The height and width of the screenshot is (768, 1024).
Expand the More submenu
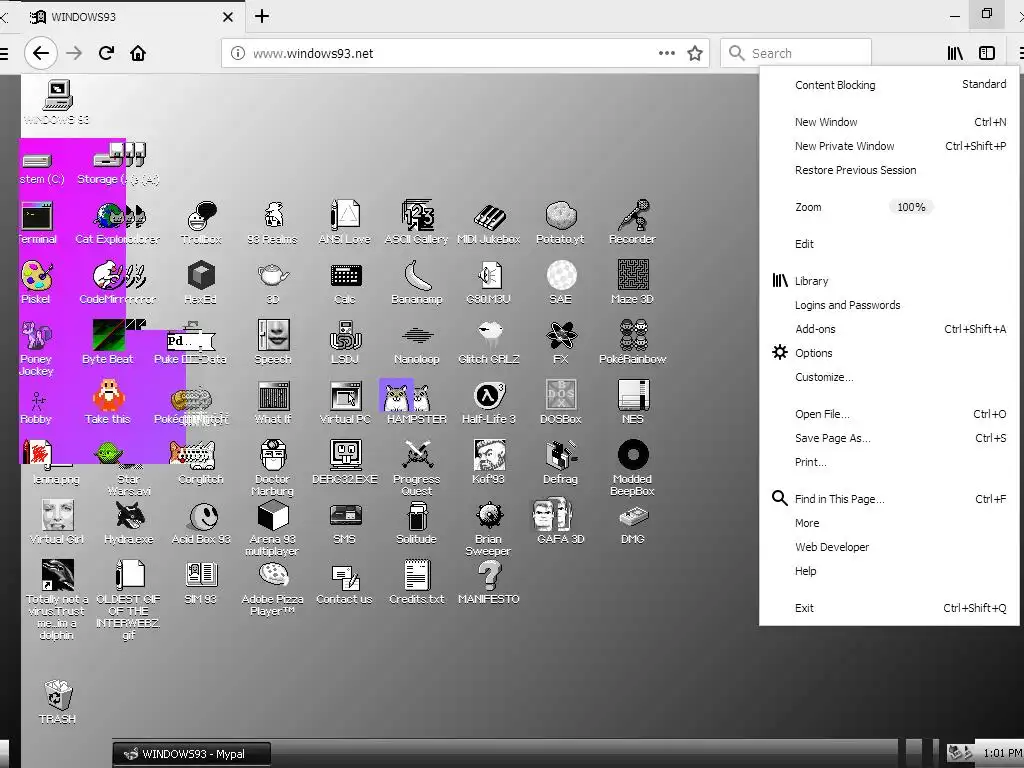coord(889,523)
